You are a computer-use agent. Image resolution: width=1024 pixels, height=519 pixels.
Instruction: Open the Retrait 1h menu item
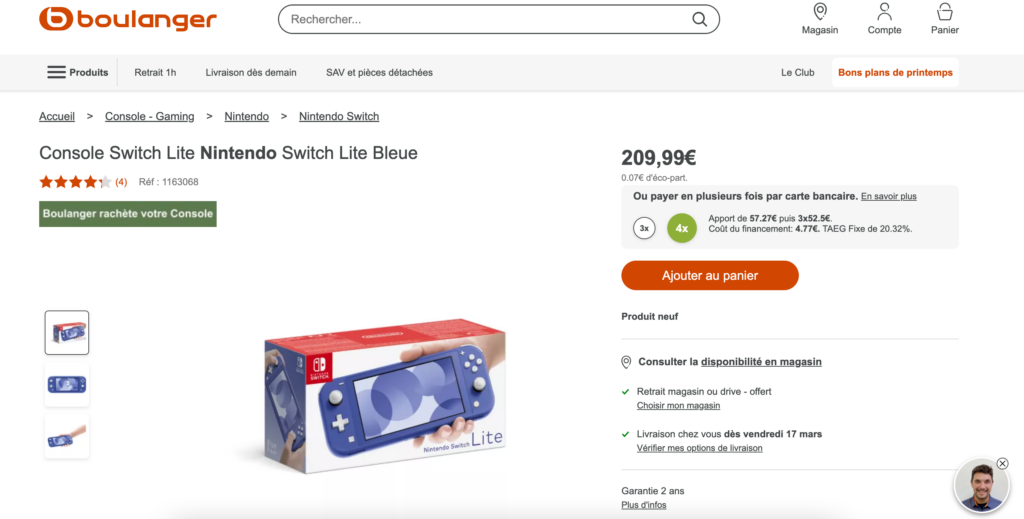pos(155,72)
